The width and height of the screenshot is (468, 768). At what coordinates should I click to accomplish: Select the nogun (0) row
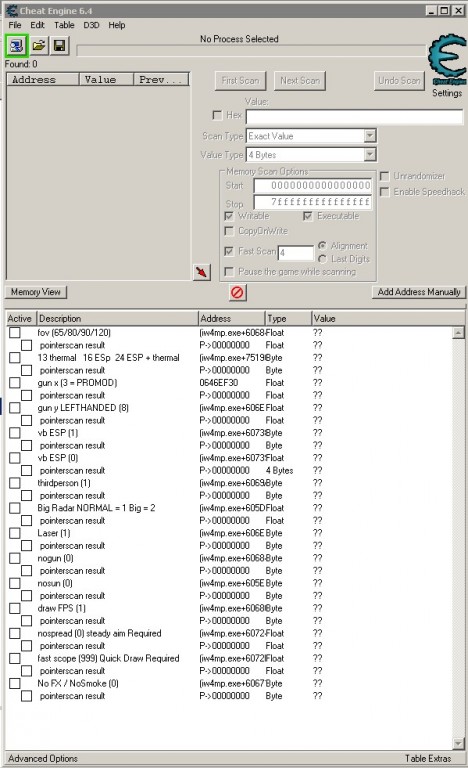point(230,558)
